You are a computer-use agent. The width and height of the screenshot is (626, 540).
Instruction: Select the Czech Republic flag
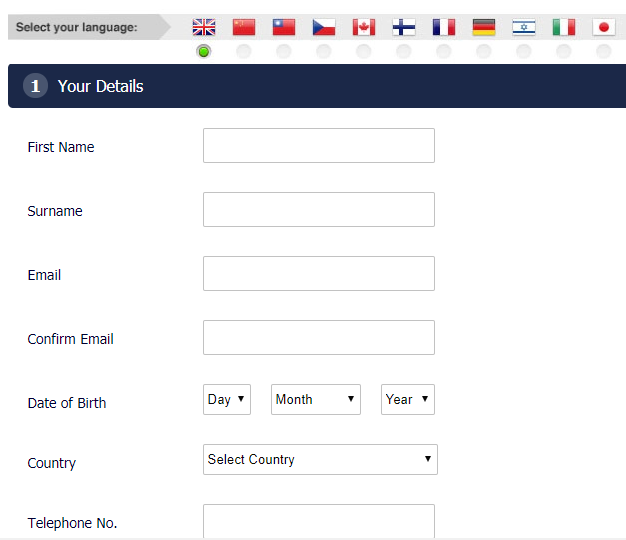(x=324, y=27)
